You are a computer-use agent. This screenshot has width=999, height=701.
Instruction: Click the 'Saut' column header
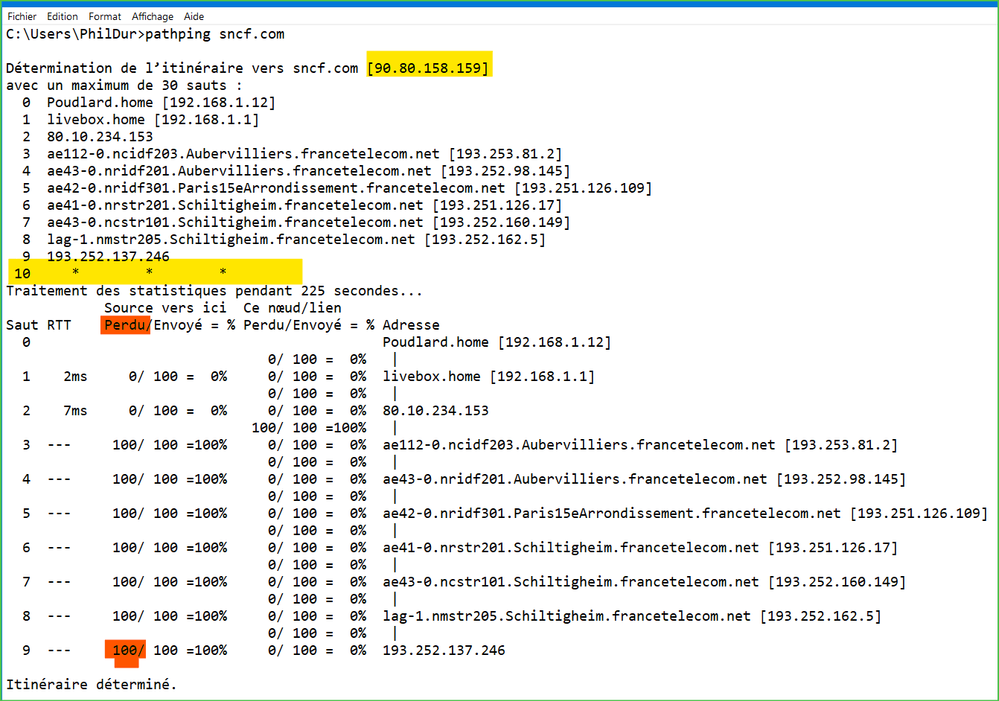point(22,326)
